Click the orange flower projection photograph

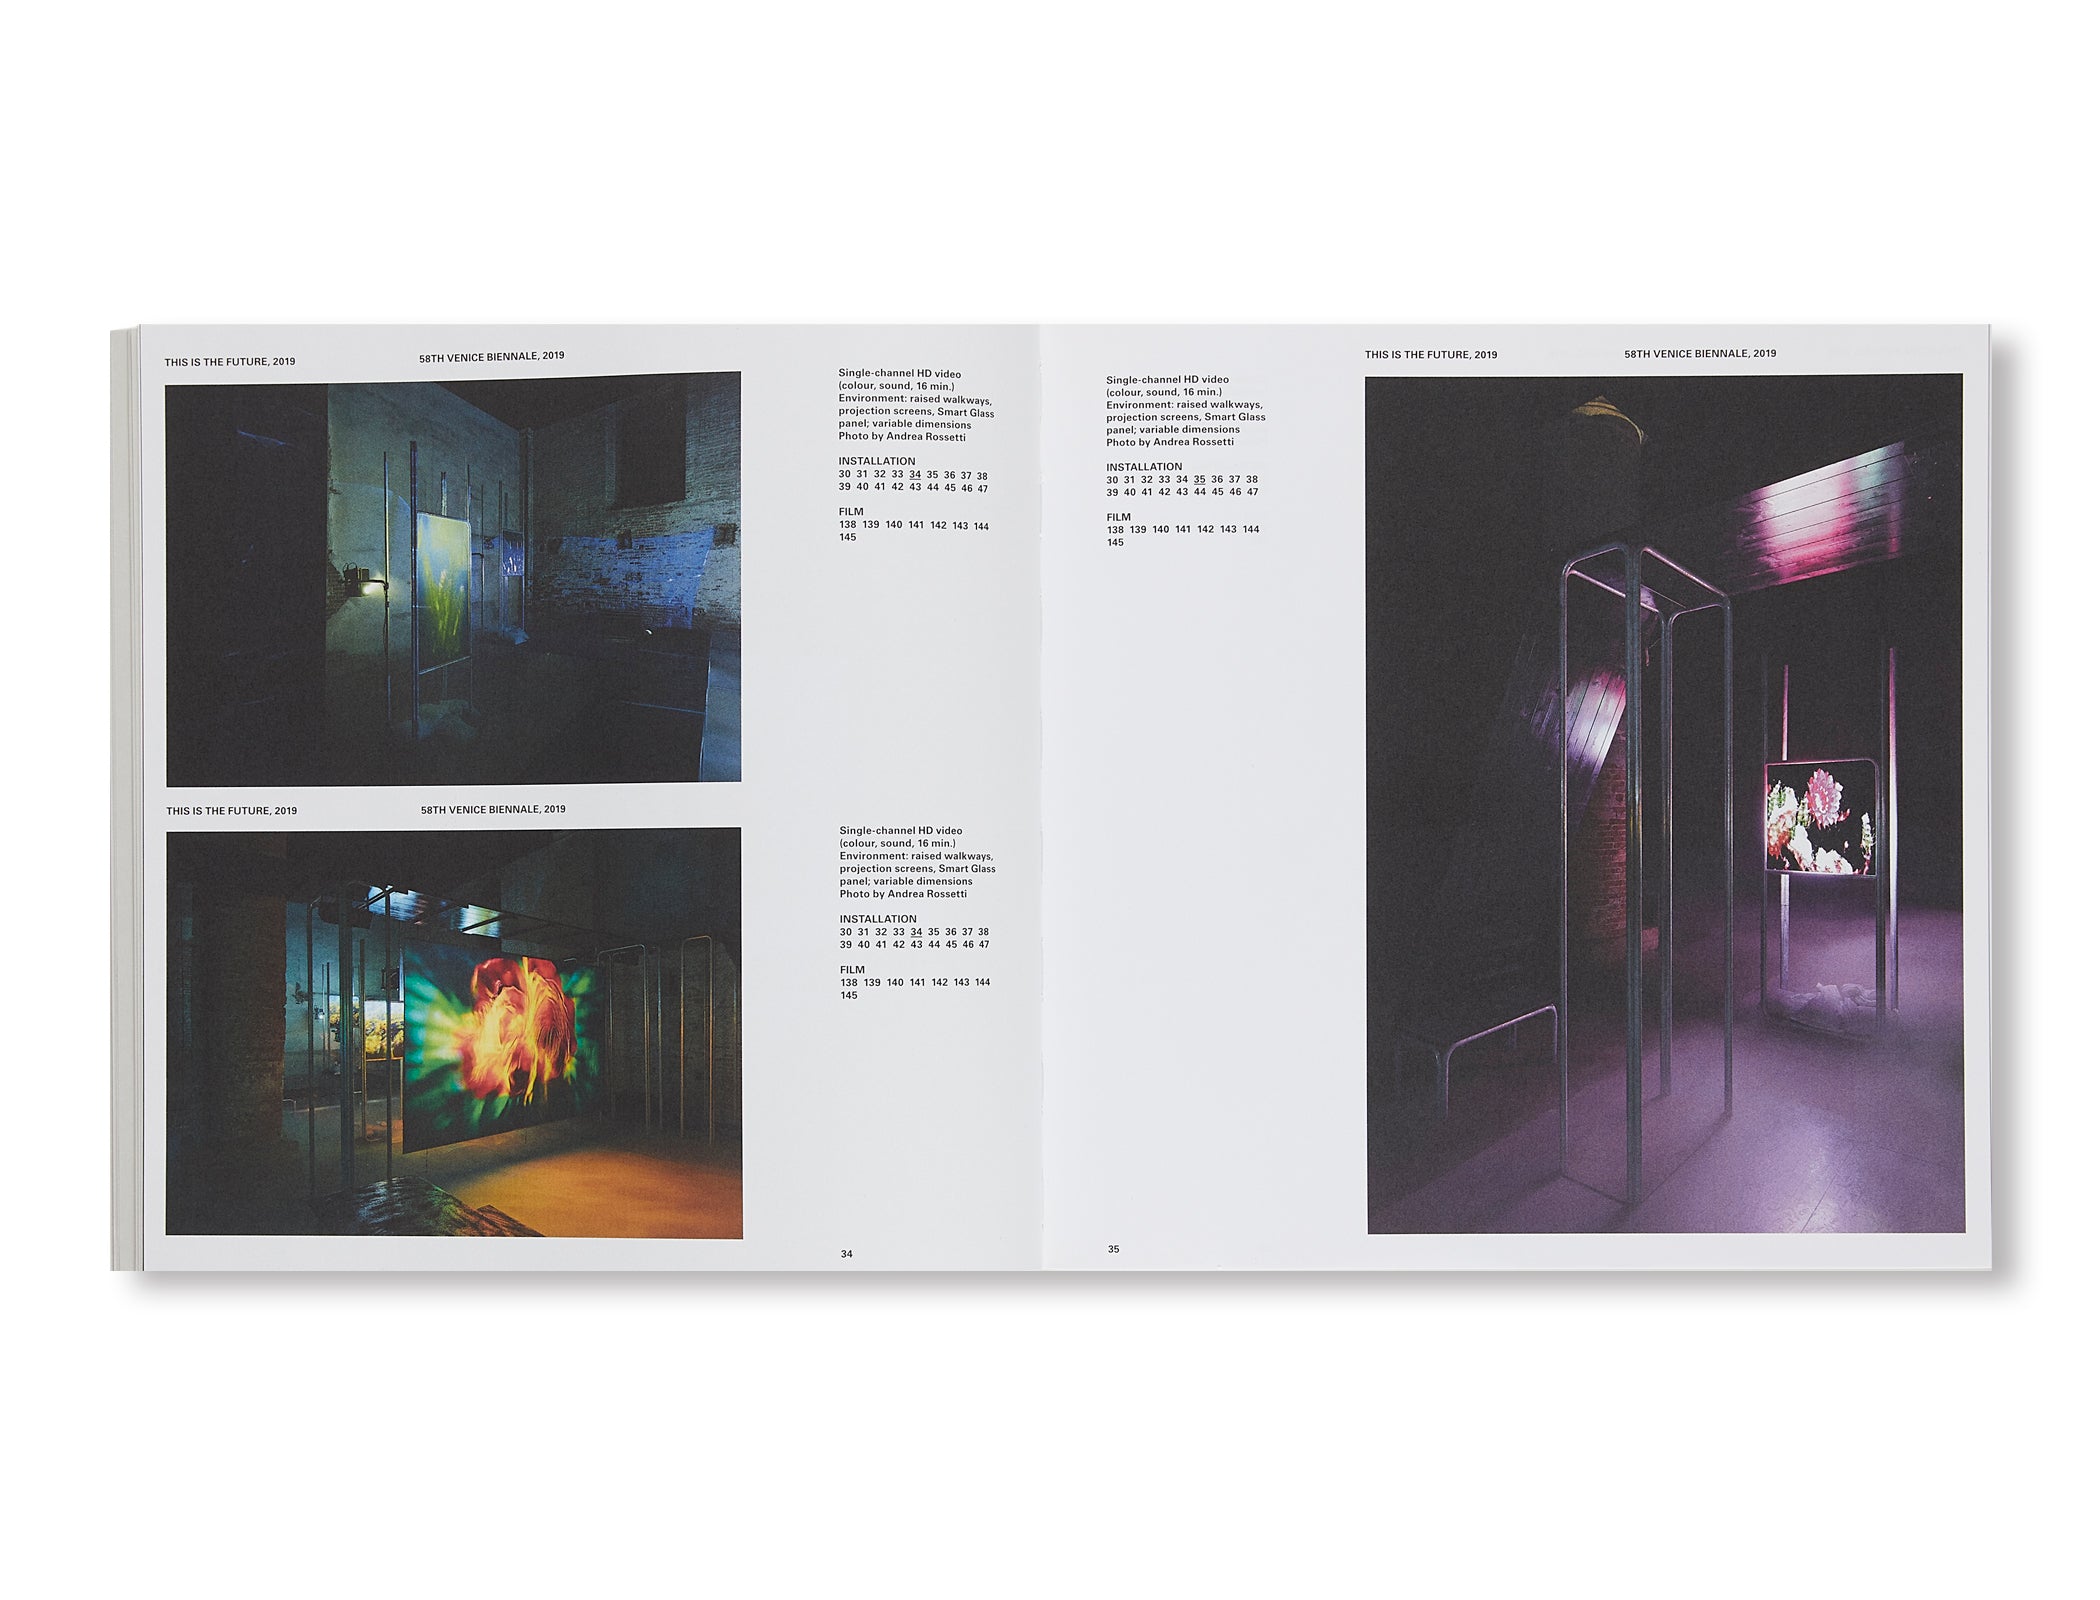(454, 1031)
